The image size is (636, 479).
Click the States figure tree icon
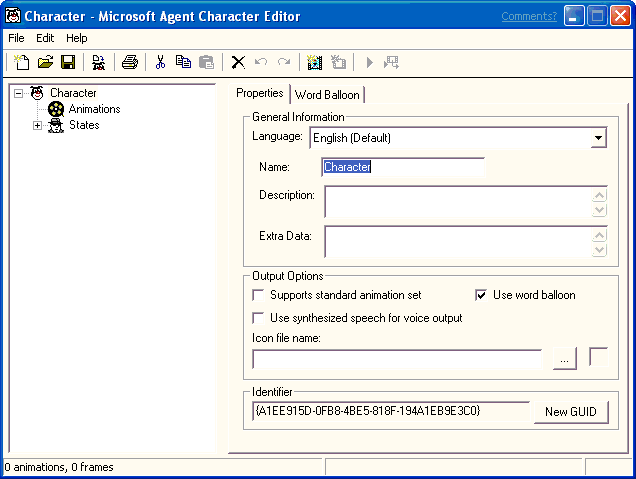pyautogui.click(x=56, y=125)
